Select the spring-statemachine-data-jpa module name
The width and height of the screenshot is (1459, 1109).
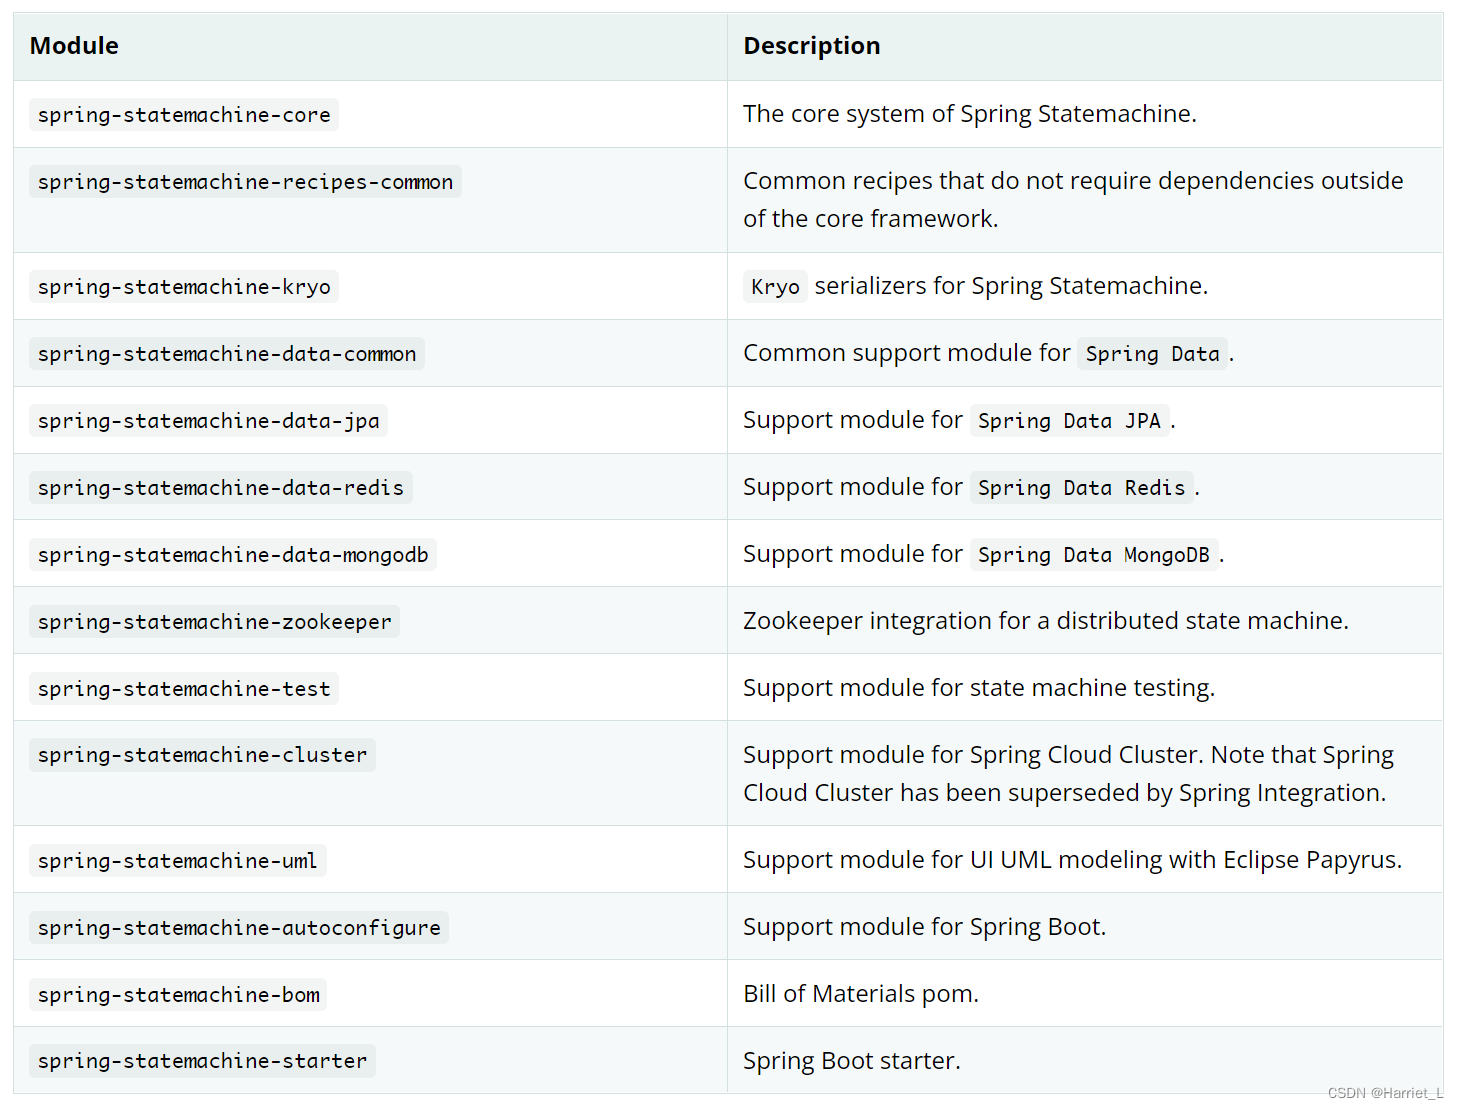click(x=208, y=421)
